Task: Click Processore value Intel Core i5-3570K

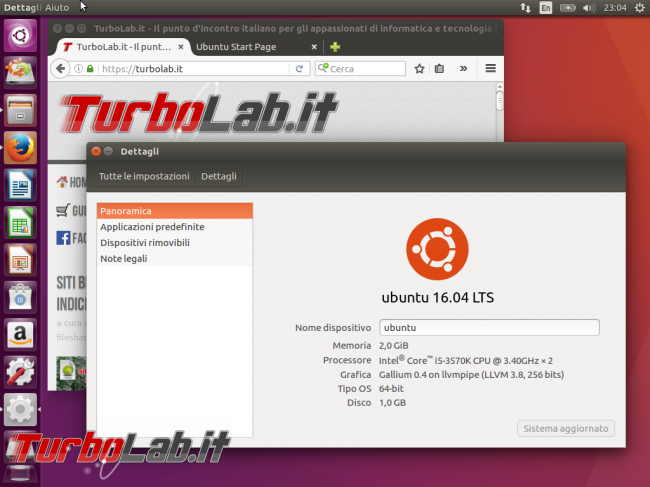Action: coord(466,360)
